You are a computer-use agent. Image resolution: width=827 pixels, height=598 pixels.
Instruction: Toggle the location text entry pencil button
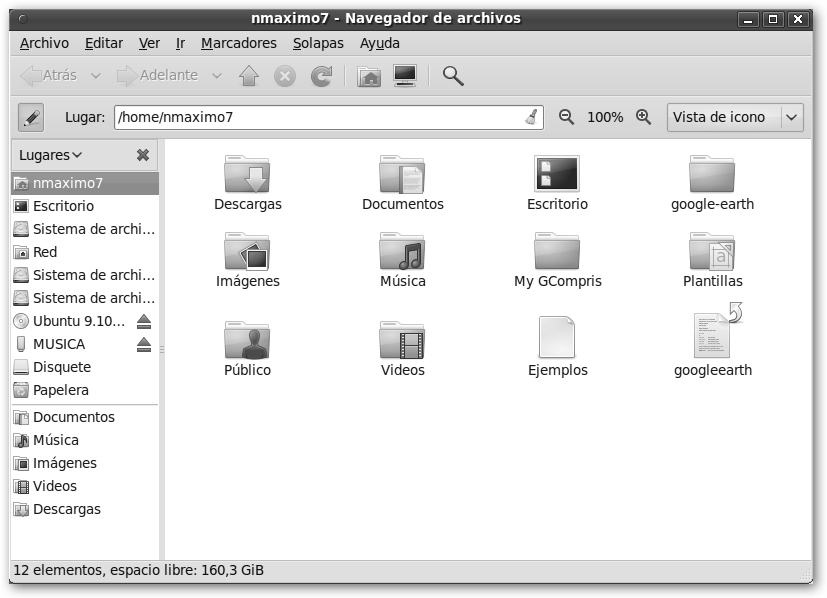tap(31, 117)
